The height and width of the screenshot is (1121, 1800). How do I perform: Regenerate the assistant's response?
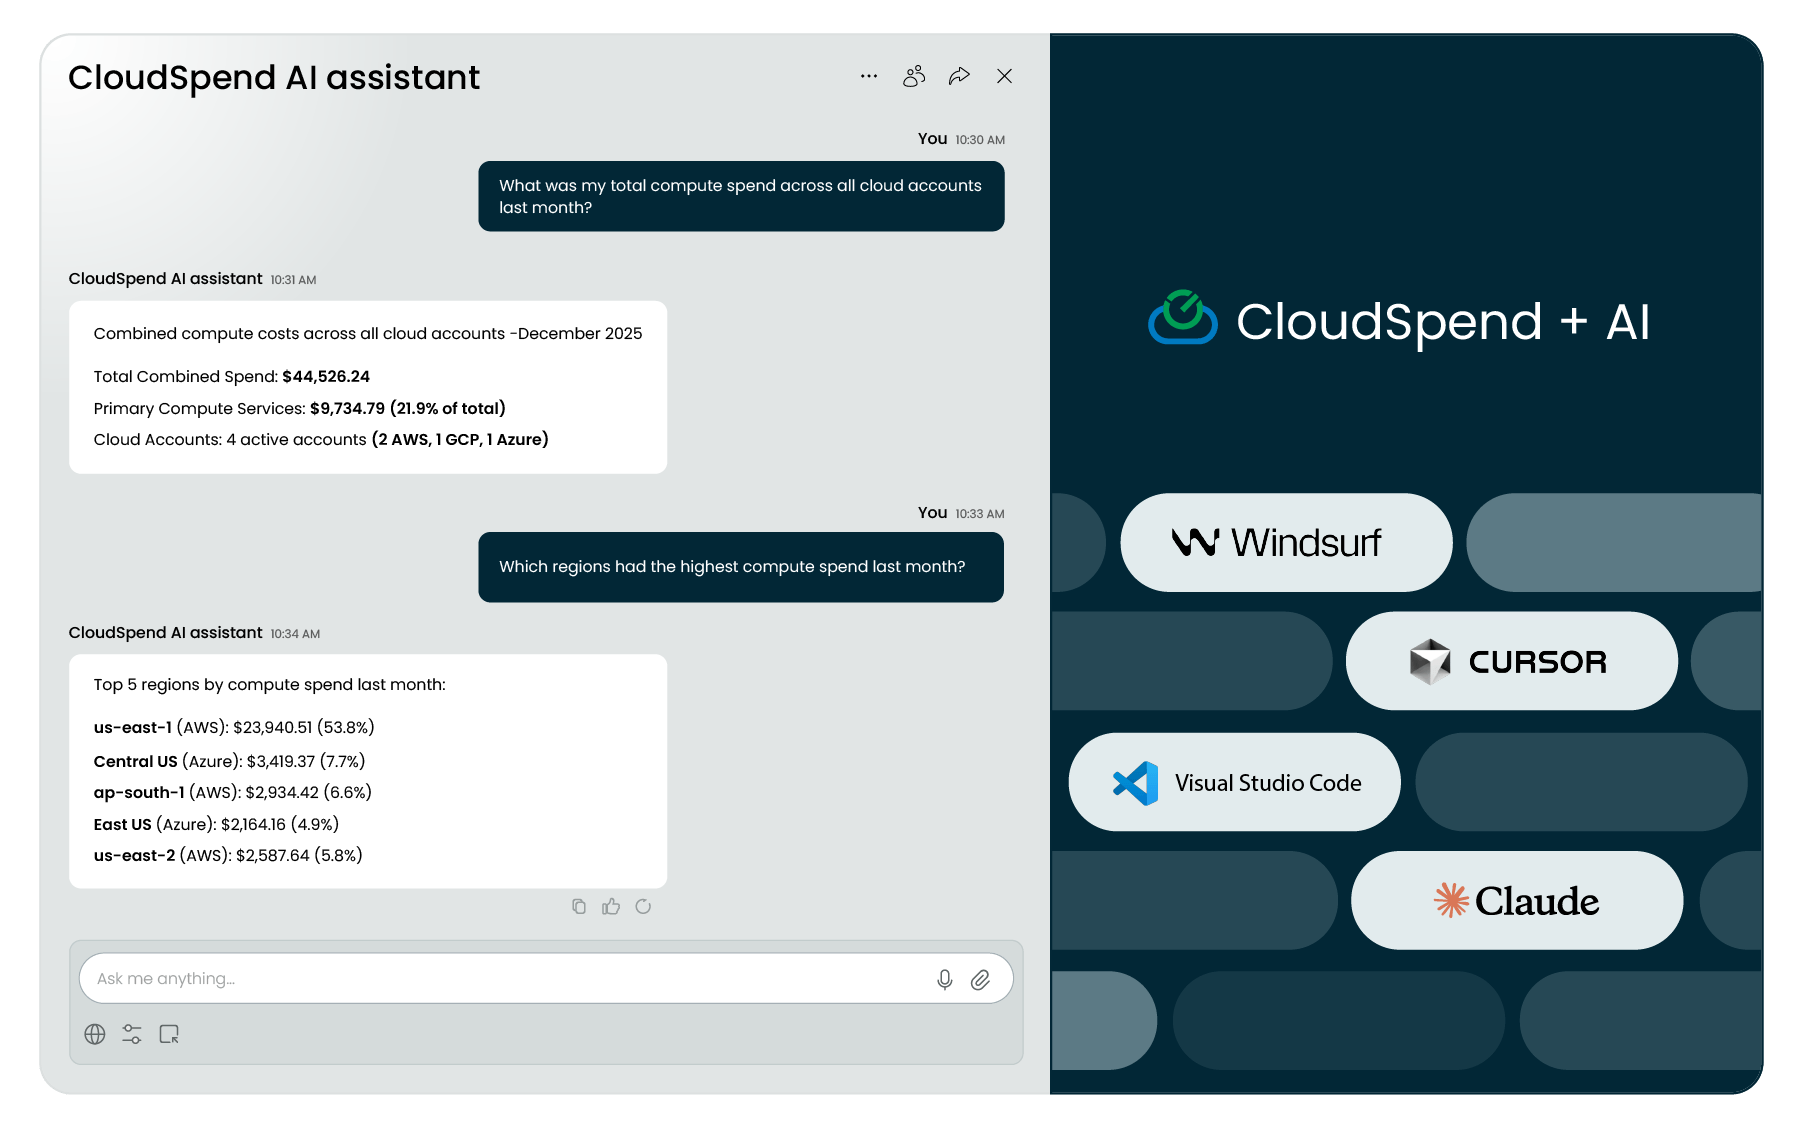coord(644,906)
